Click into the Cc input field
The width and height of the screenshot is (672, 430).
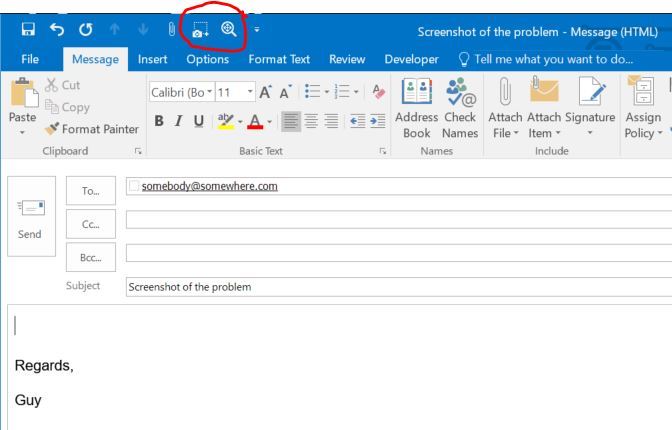click(x=399, y=220)
